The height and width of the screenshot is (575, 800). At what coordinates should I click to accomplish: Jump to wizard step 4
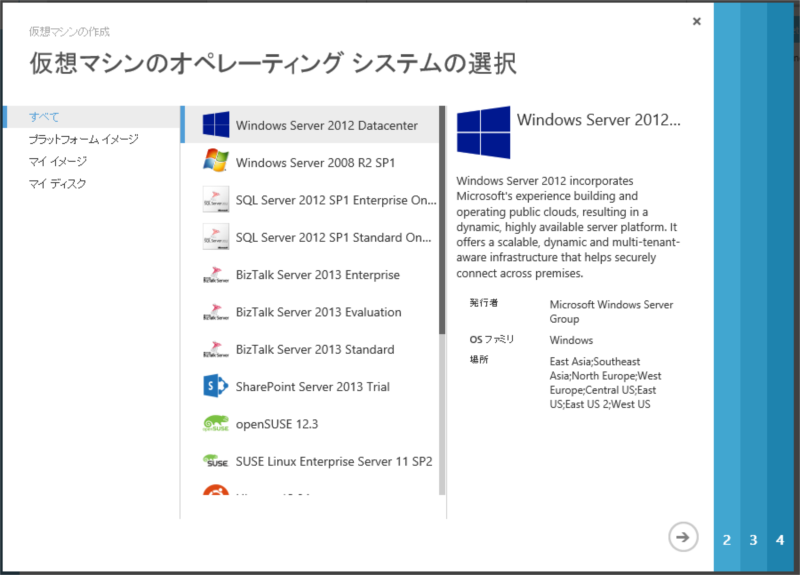(x=780, y=540)
